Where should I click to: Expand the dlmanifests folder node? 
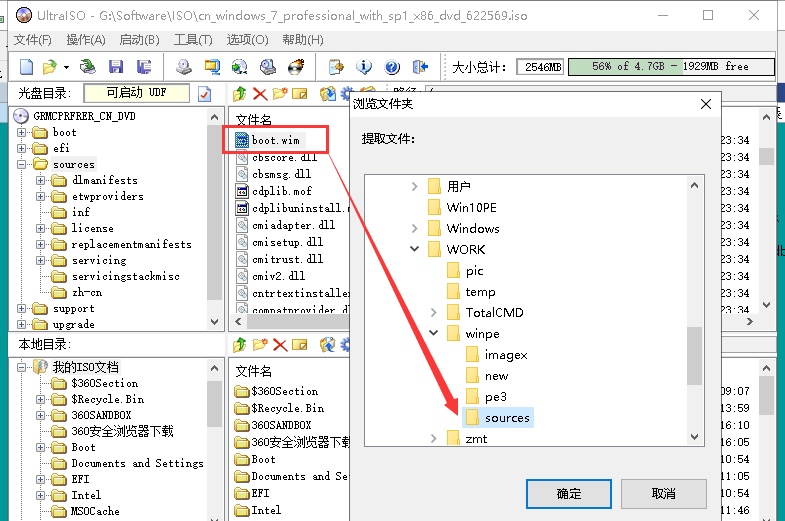coord(41,181)
